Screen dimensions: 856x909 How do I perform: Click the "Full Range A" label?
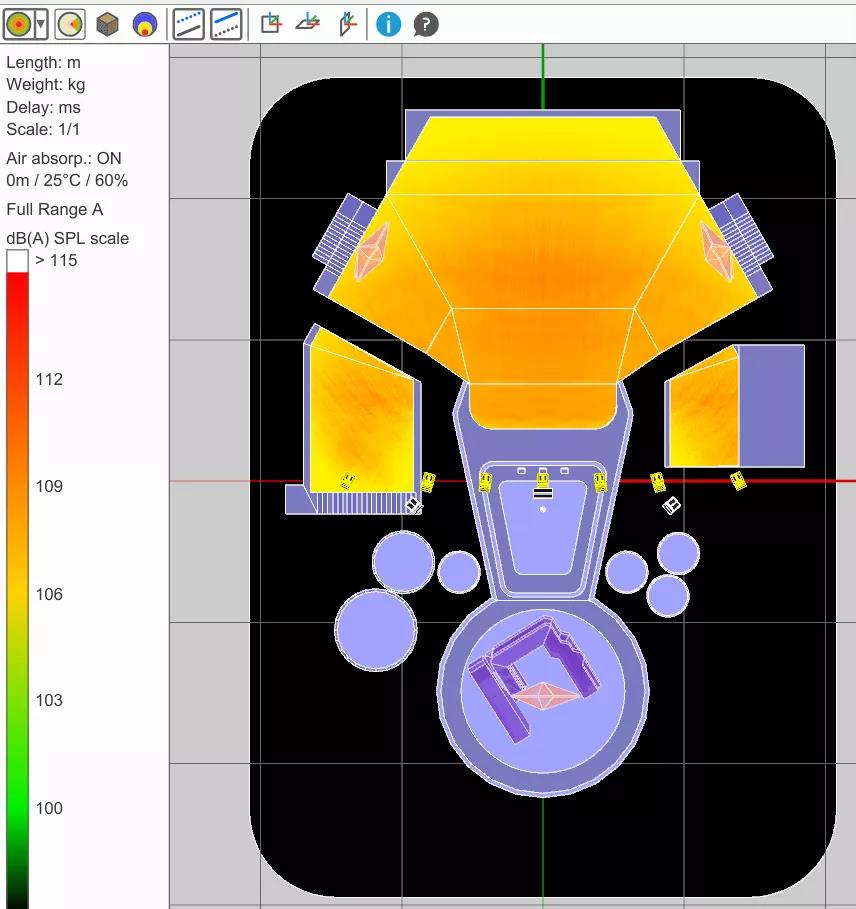coord(54,209)
